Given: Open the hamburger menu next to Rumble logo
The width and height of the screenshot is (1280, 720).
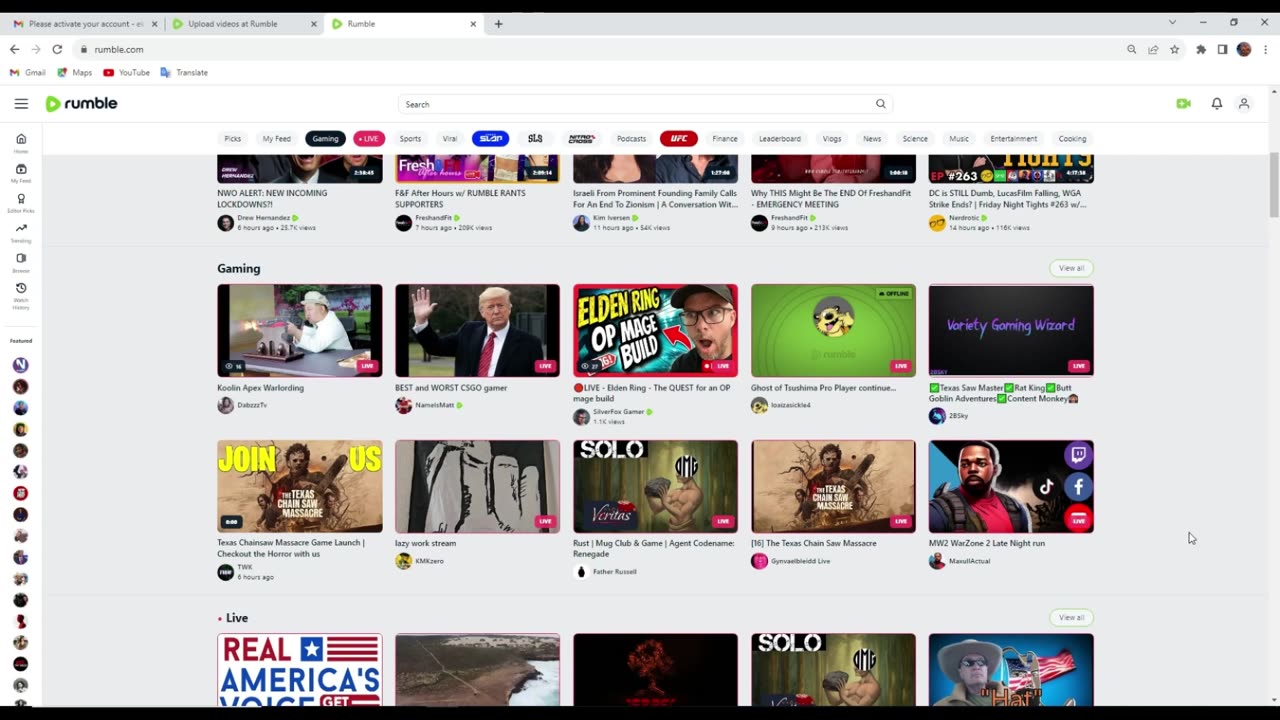Looking at the screenshot, I should tap(21, 104).
